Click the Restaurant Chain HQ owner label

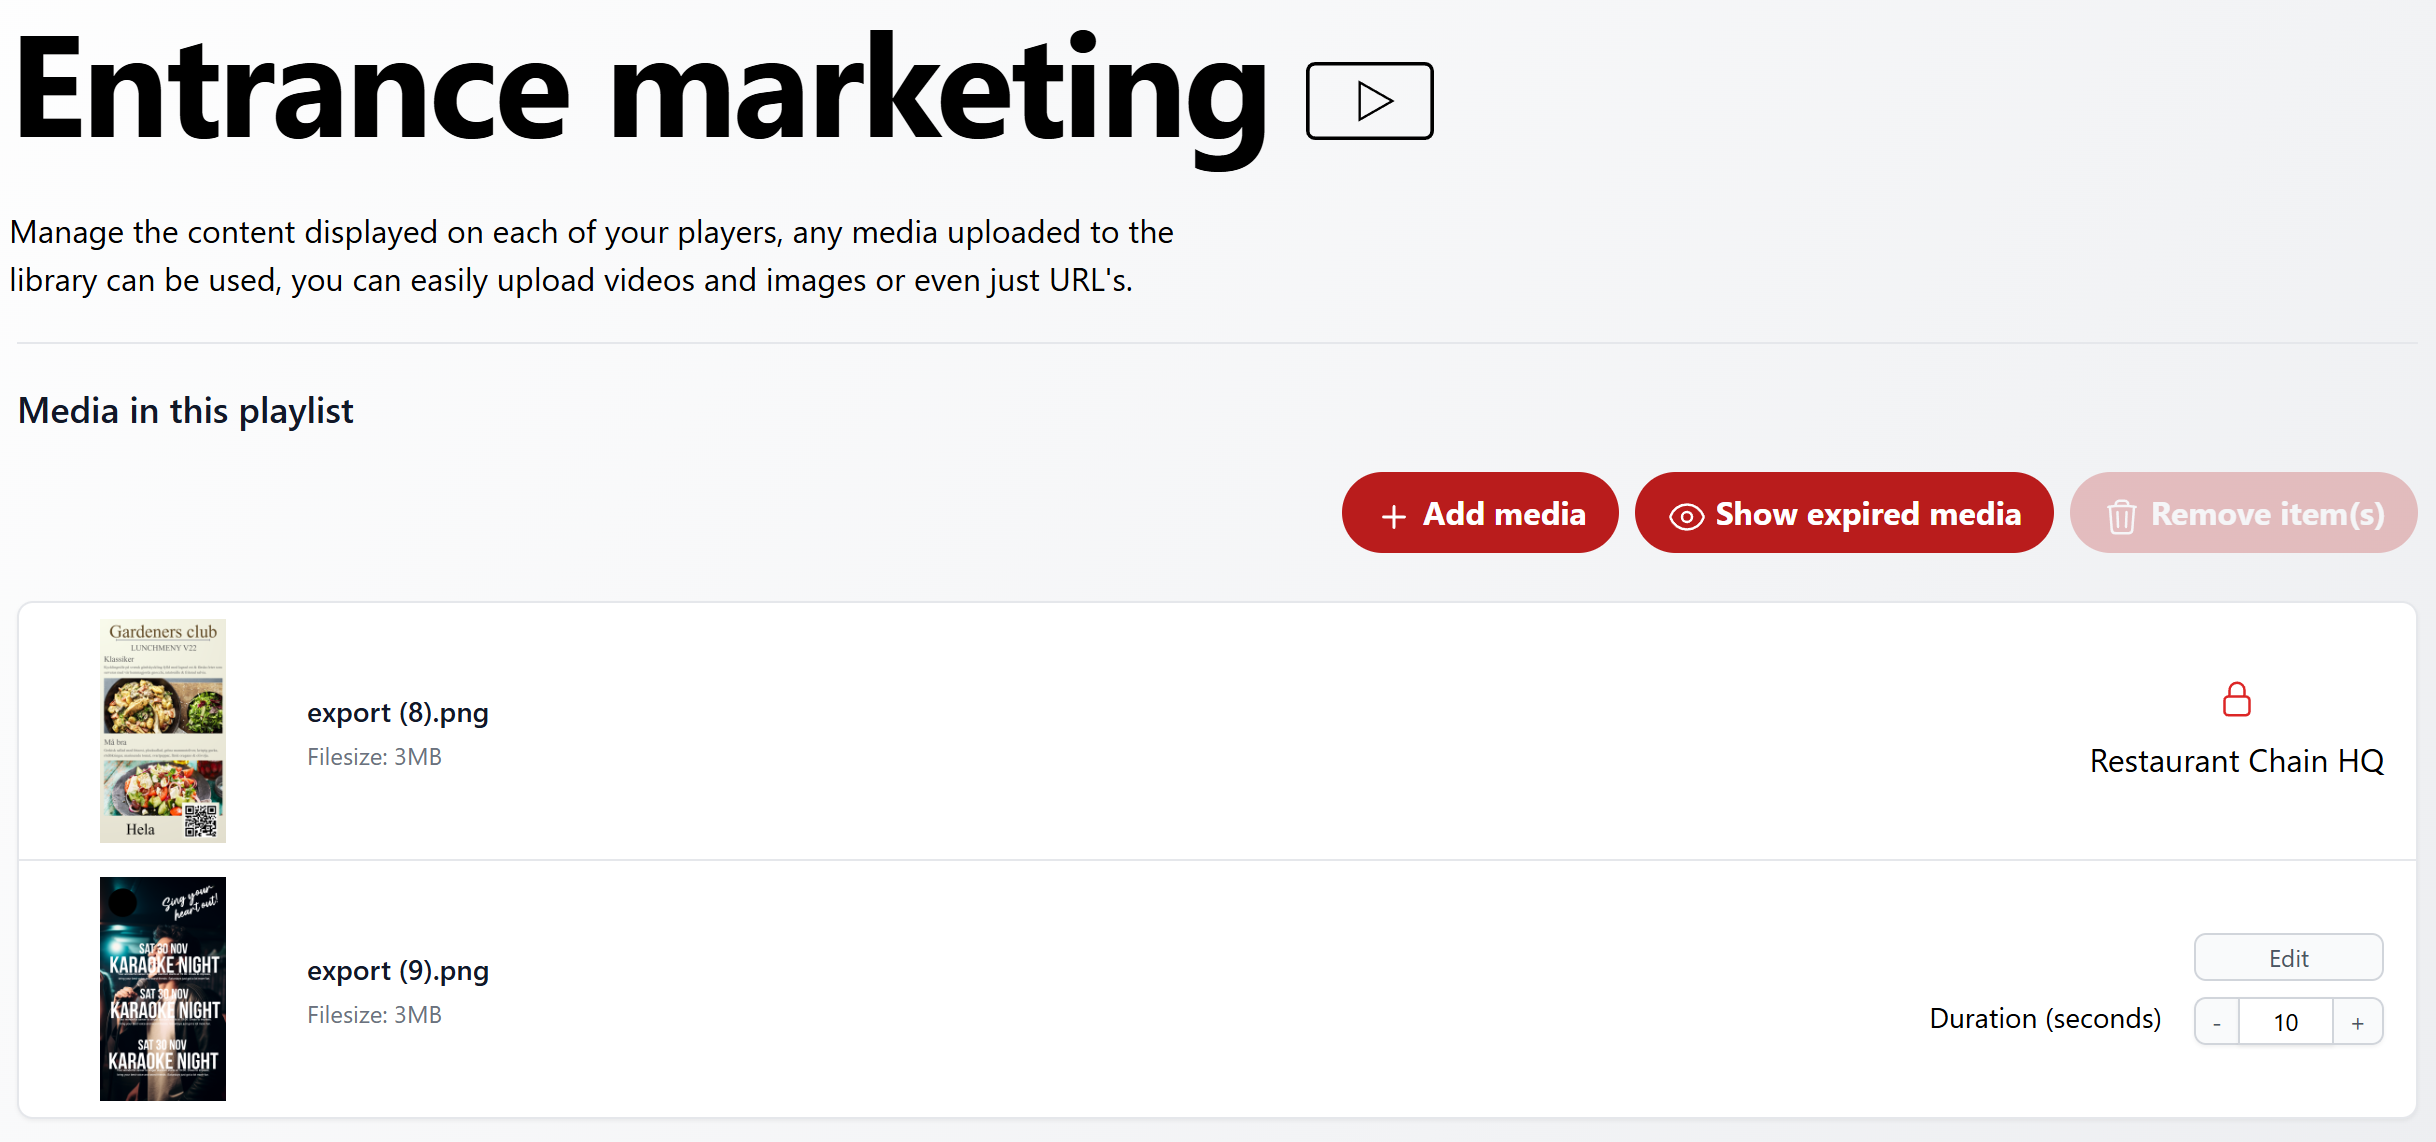[2236, 761]
